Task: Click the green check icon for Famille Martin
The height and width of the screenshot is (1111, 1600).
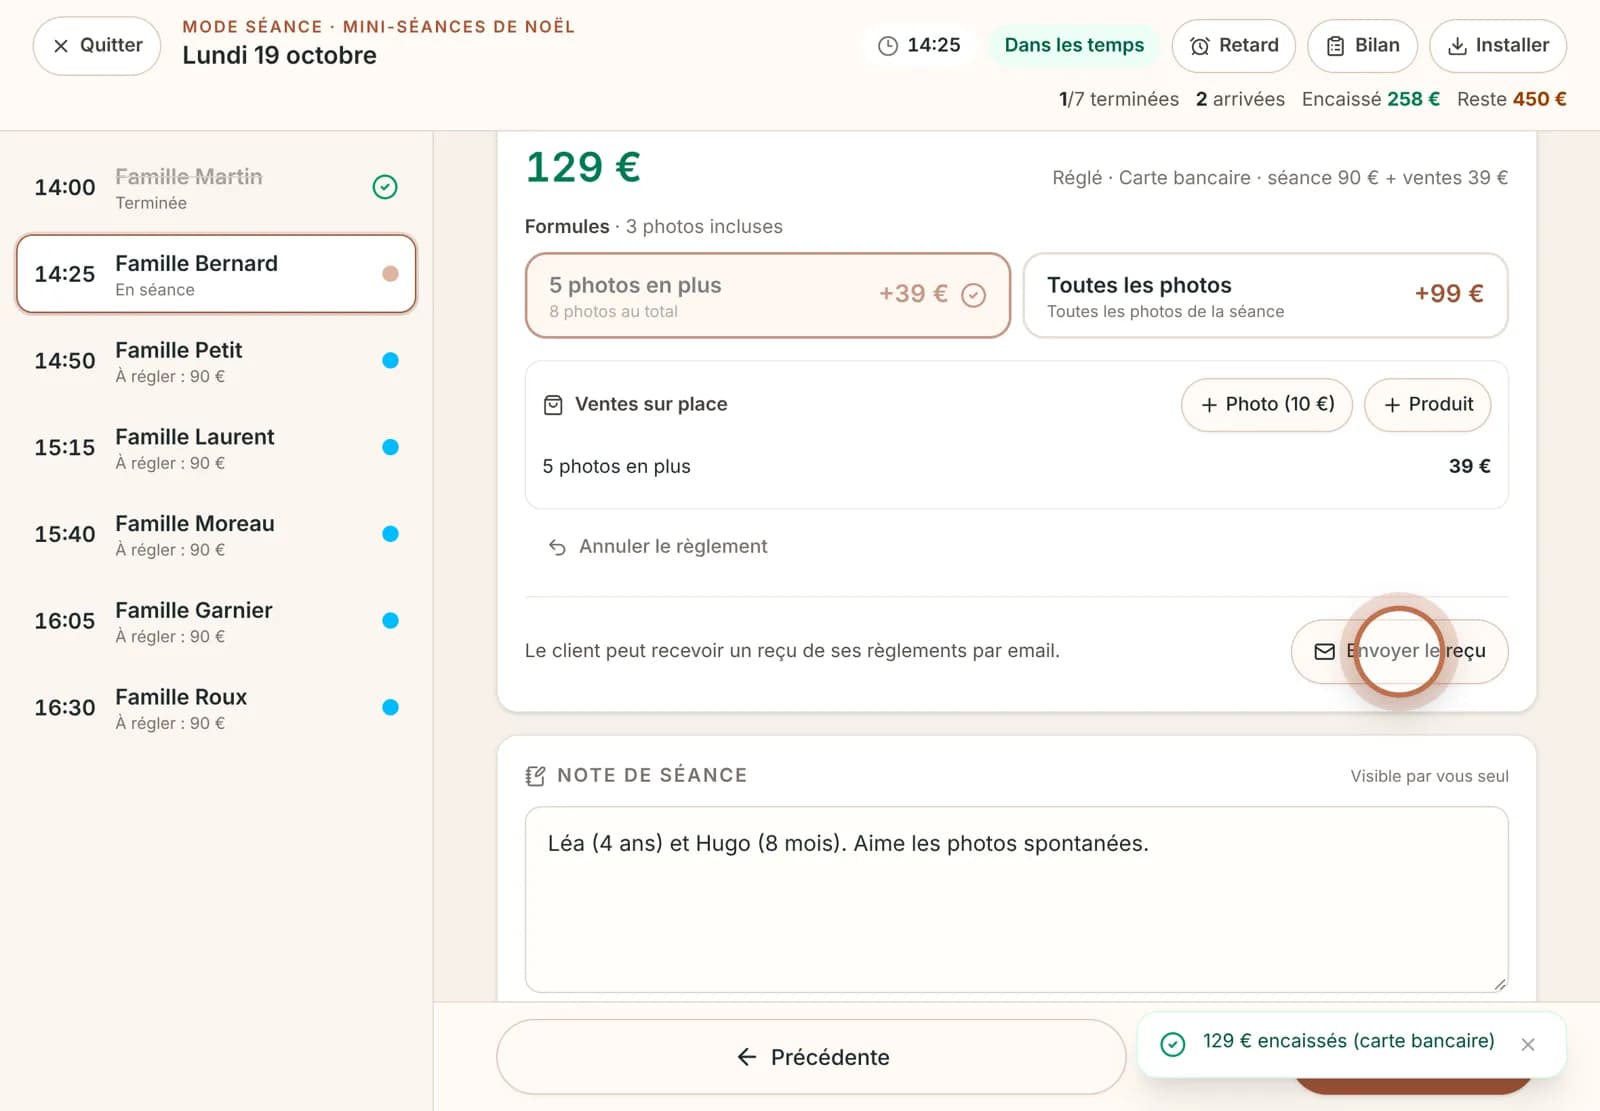Action: [385, 187]
